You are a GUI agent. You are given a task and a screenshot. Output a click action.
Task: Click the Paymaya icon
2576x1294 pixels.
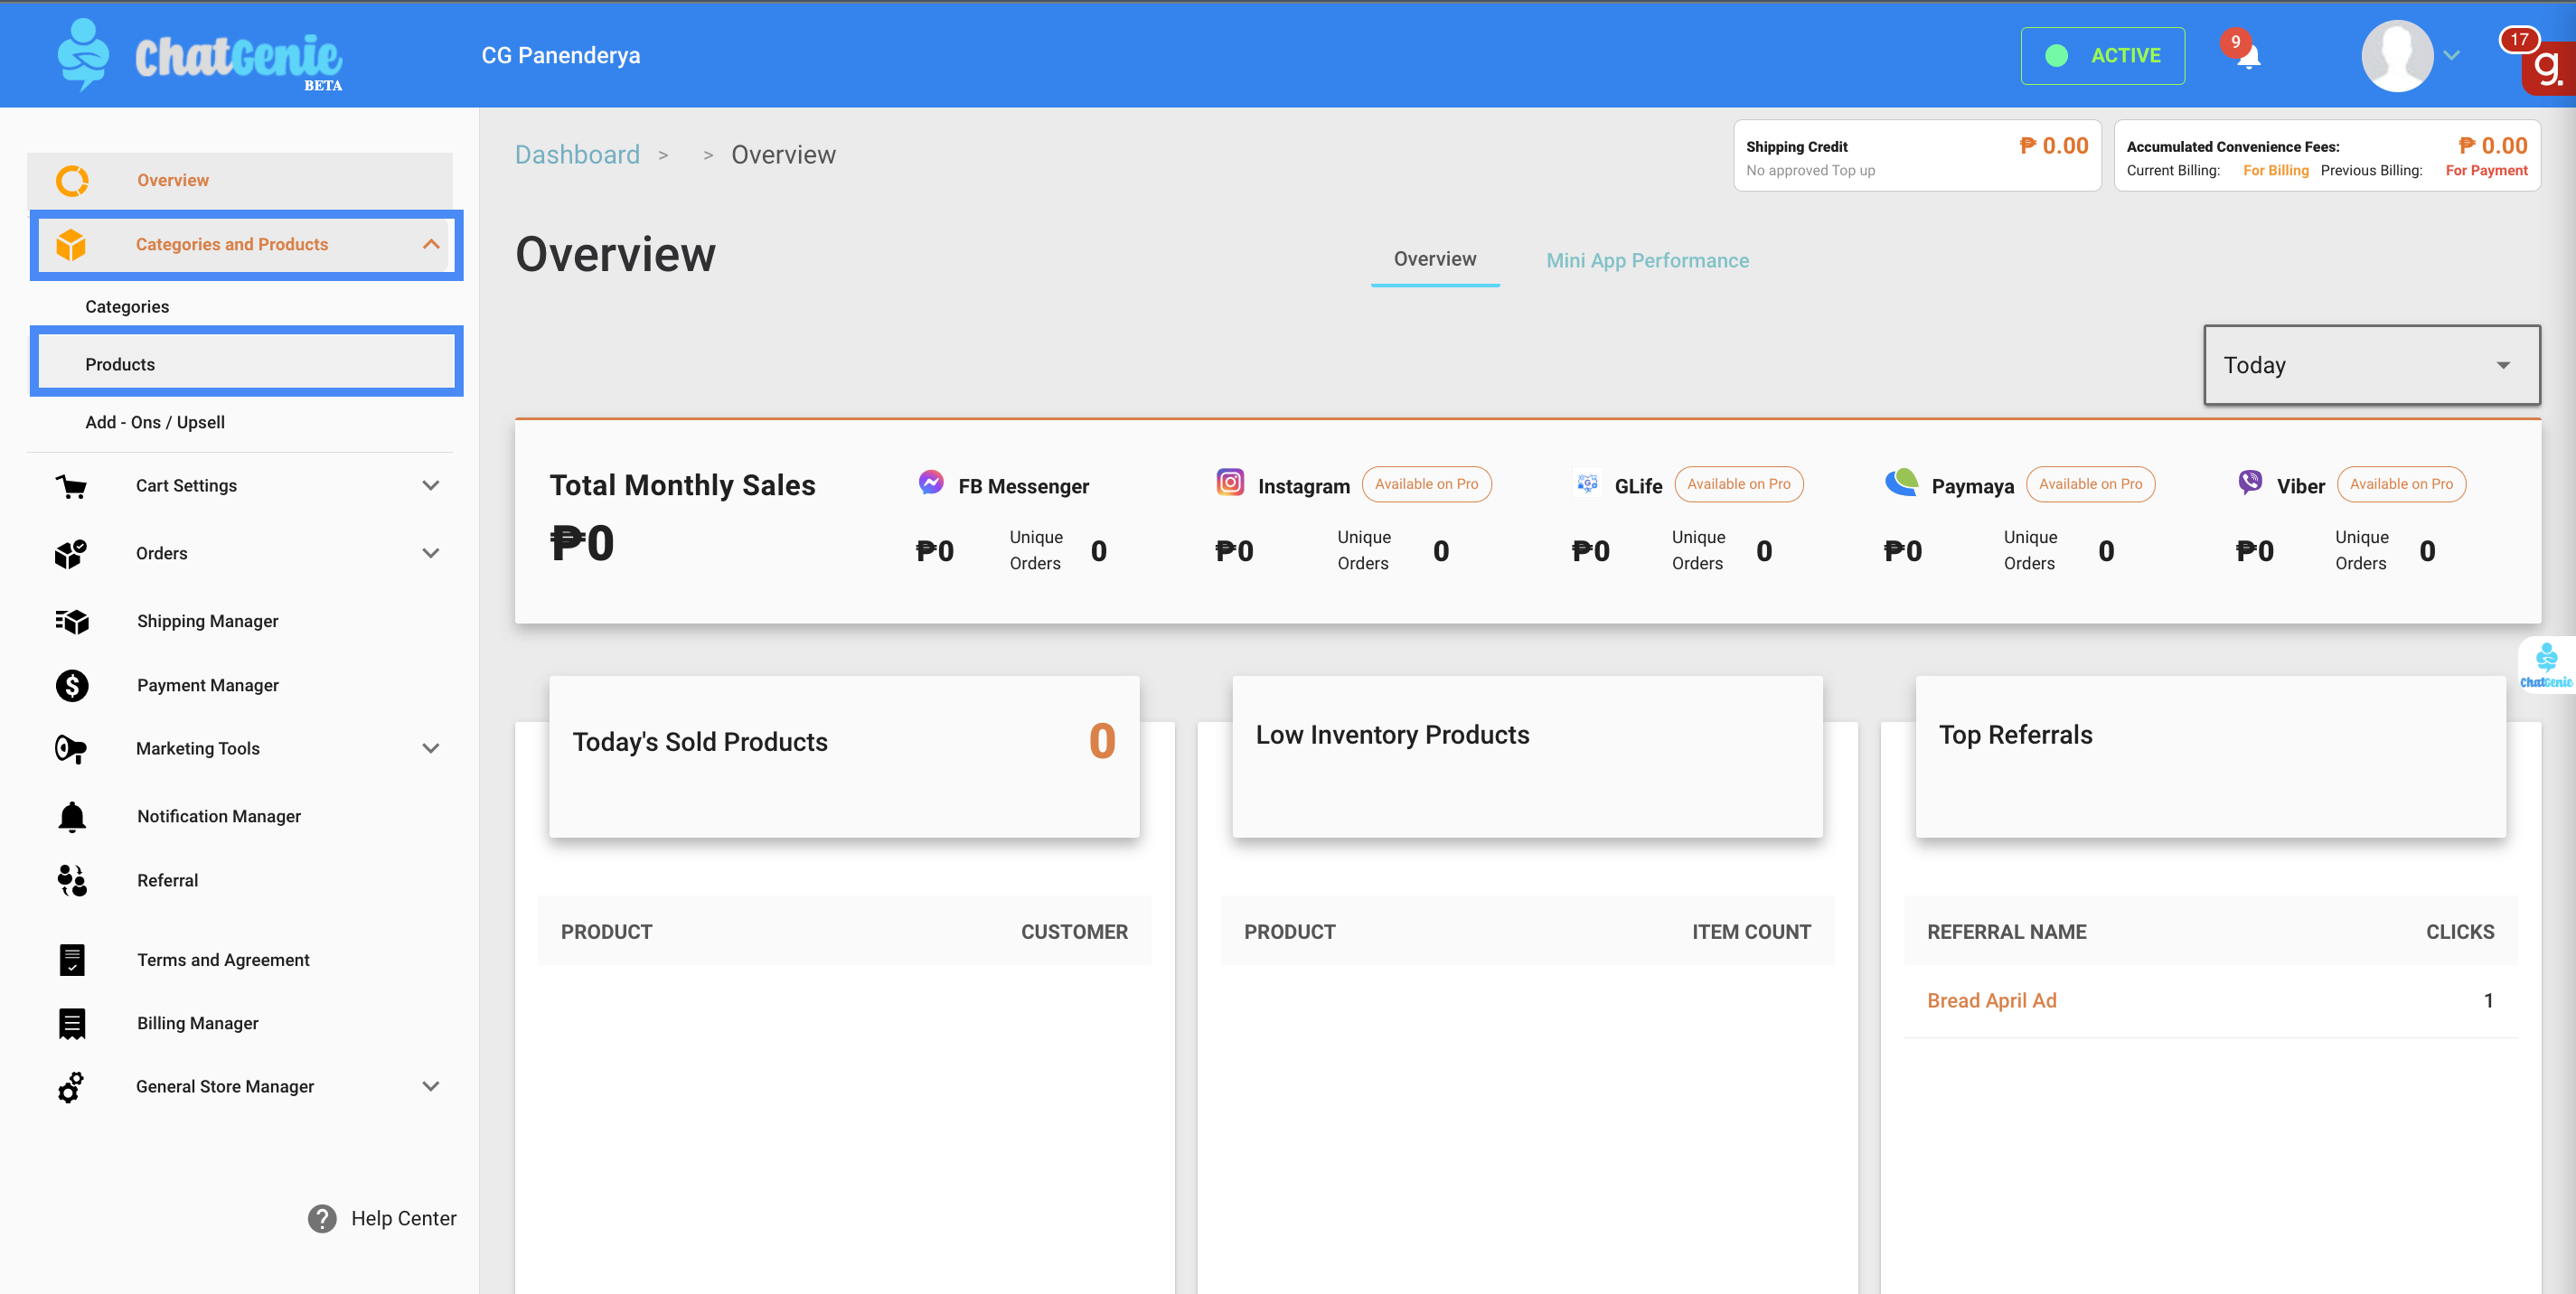[1901, 482]
